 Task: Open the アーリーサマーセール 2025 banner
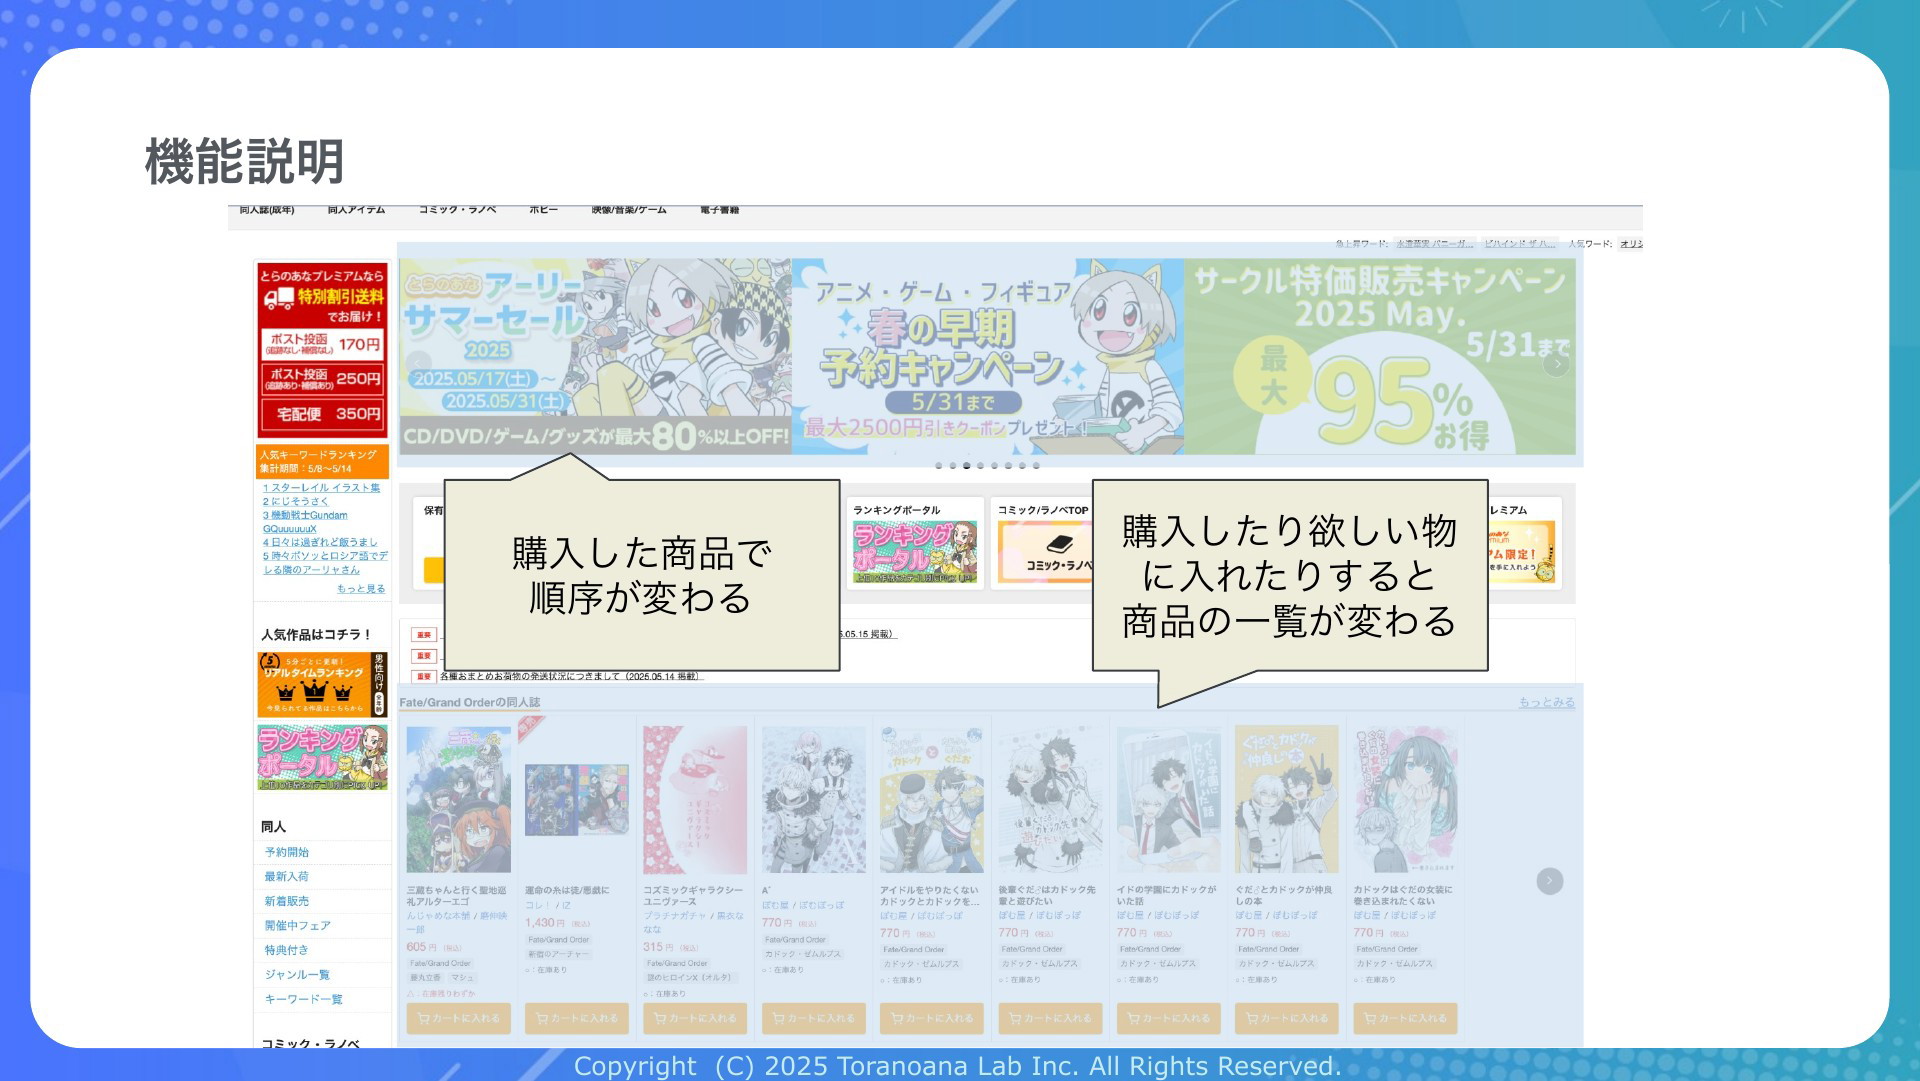click(x=595, y=356)
